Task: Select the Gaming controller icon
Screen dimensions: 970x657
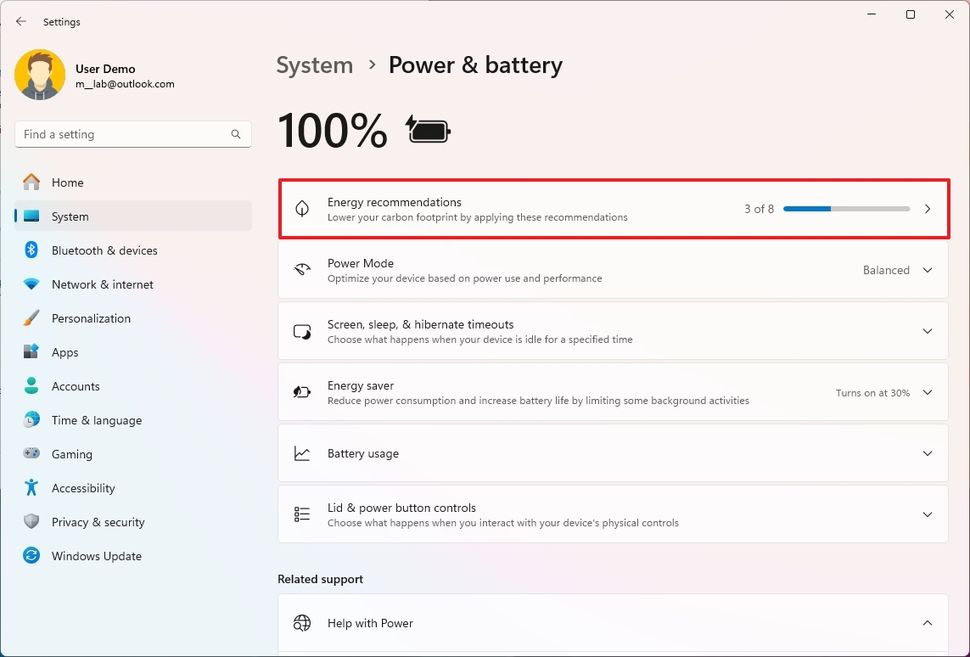Action: click(x=31, y=454)
